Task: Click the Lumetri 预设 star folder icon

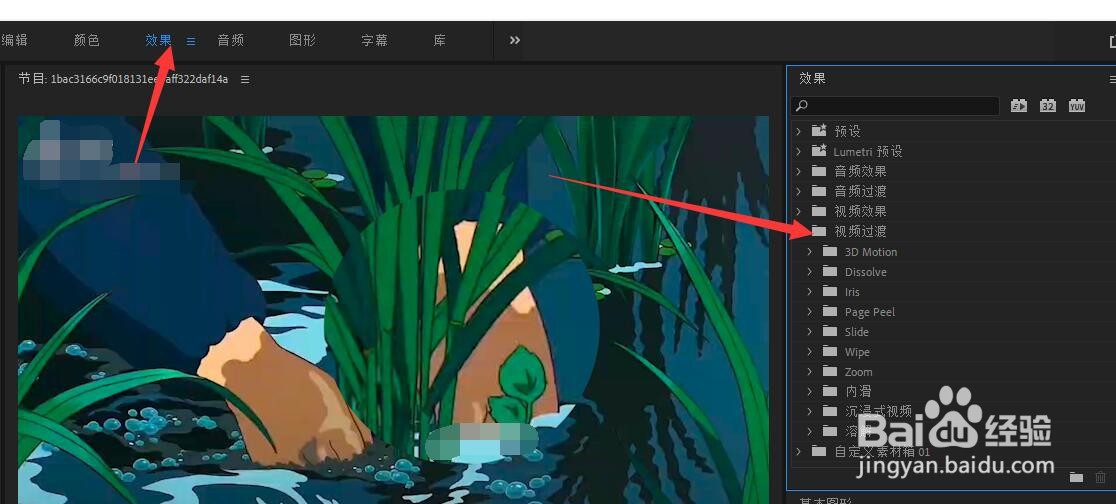Action: coord(819,151)
